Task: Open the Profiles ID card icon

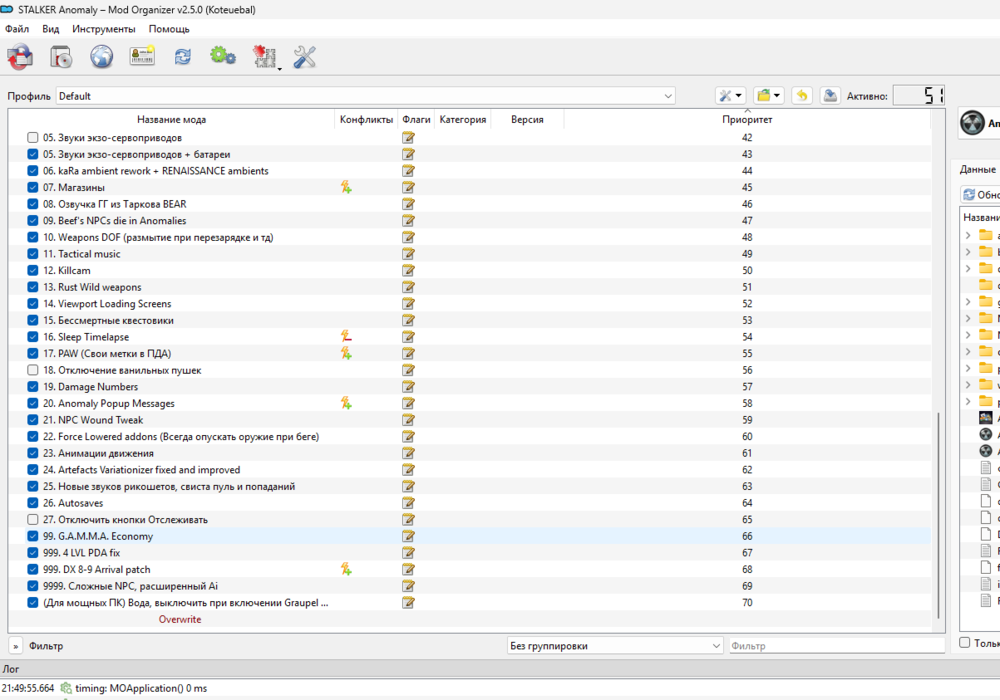Action: 142,57
